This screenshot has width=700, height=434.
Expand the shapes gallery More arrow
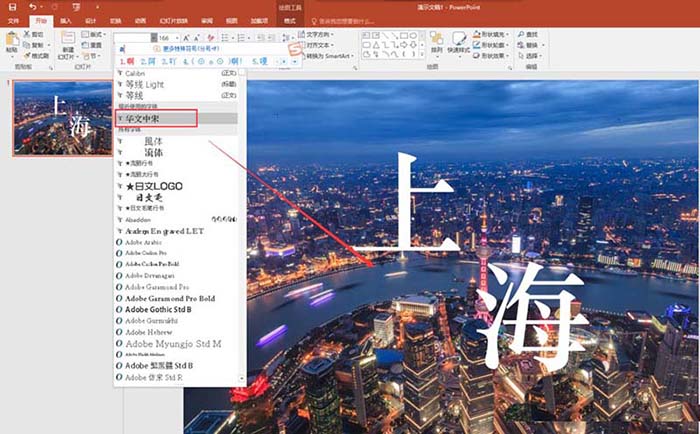(x=422, y=54)
